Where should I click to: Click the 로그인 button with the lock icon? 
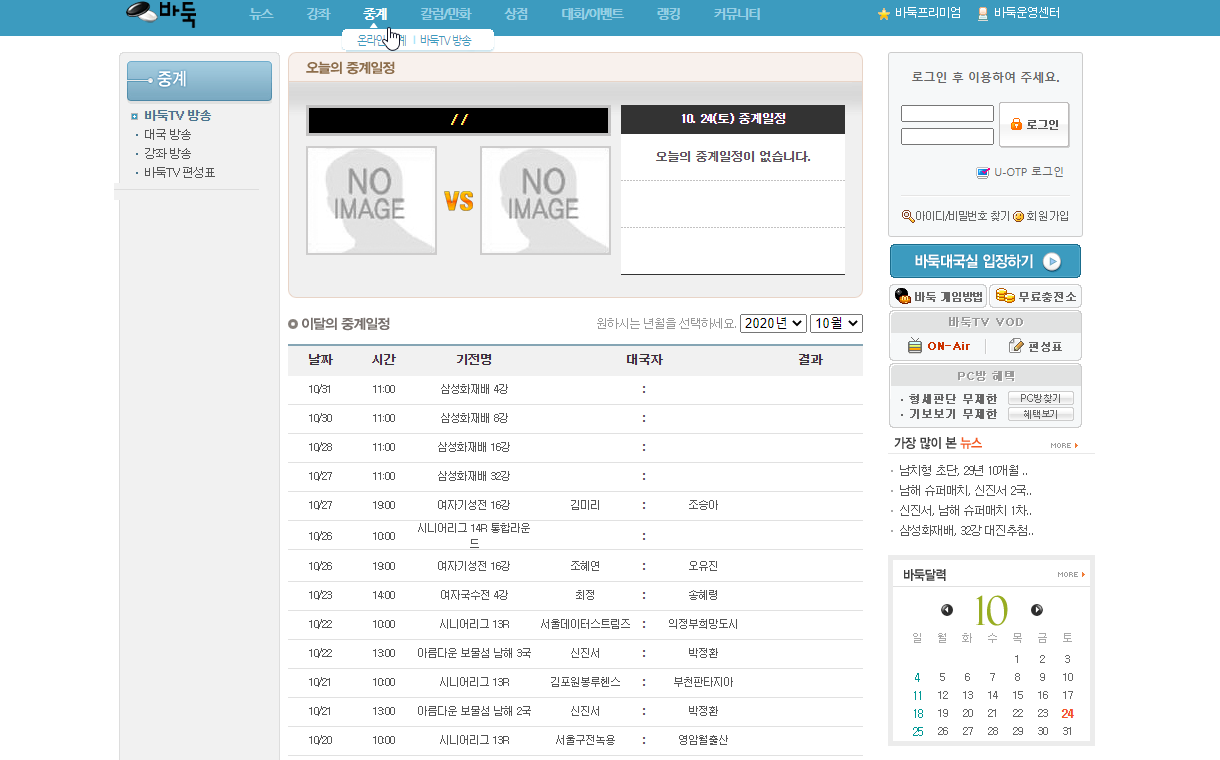1034,124
